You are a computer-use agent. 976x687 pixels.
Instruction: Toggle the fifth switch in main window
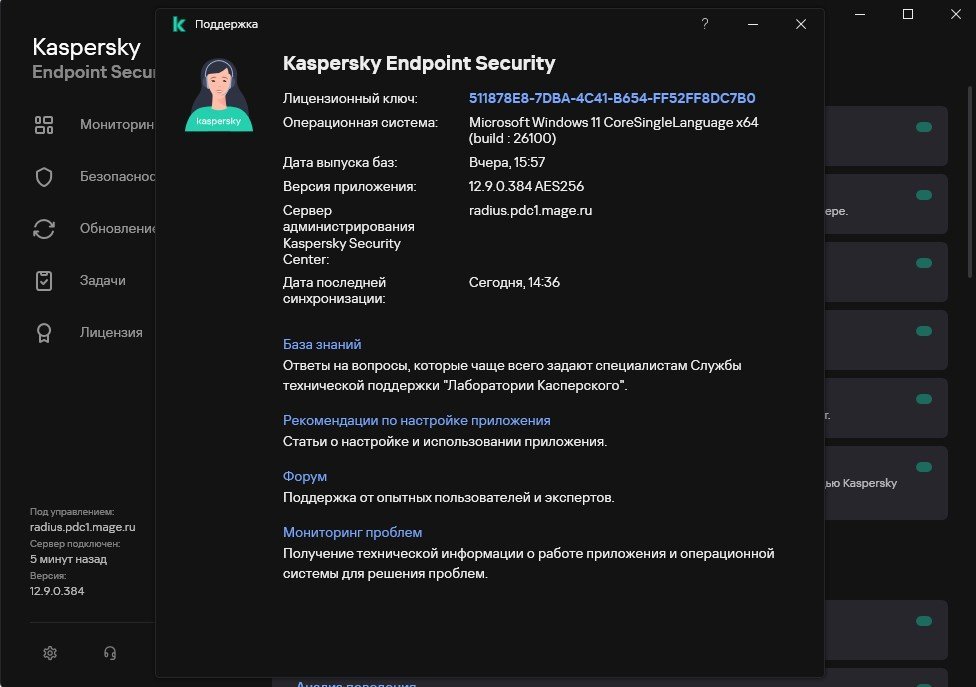pos(924,399)
